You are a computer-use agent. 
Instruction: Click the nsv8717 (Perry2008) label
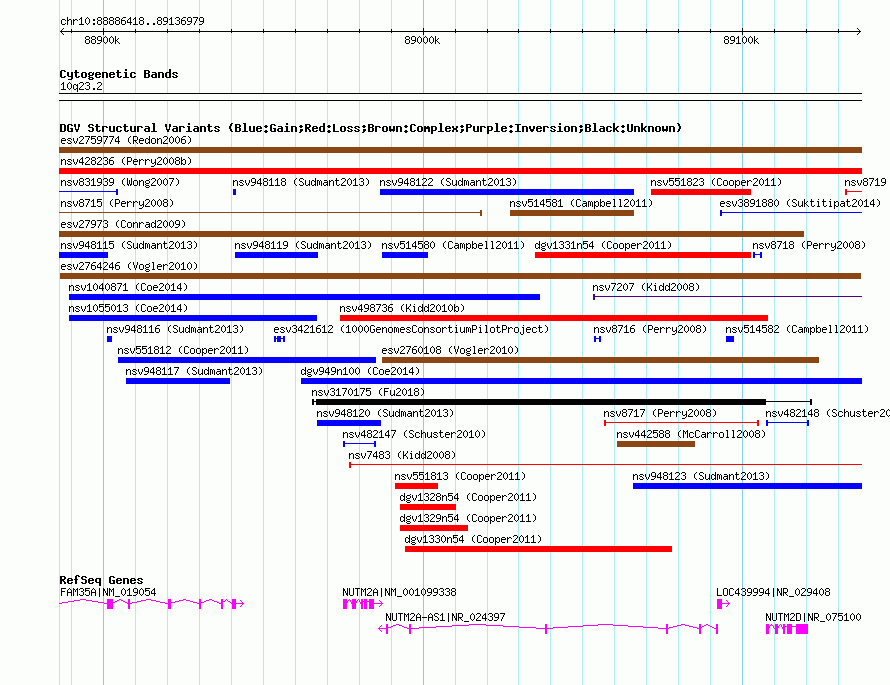660,413
